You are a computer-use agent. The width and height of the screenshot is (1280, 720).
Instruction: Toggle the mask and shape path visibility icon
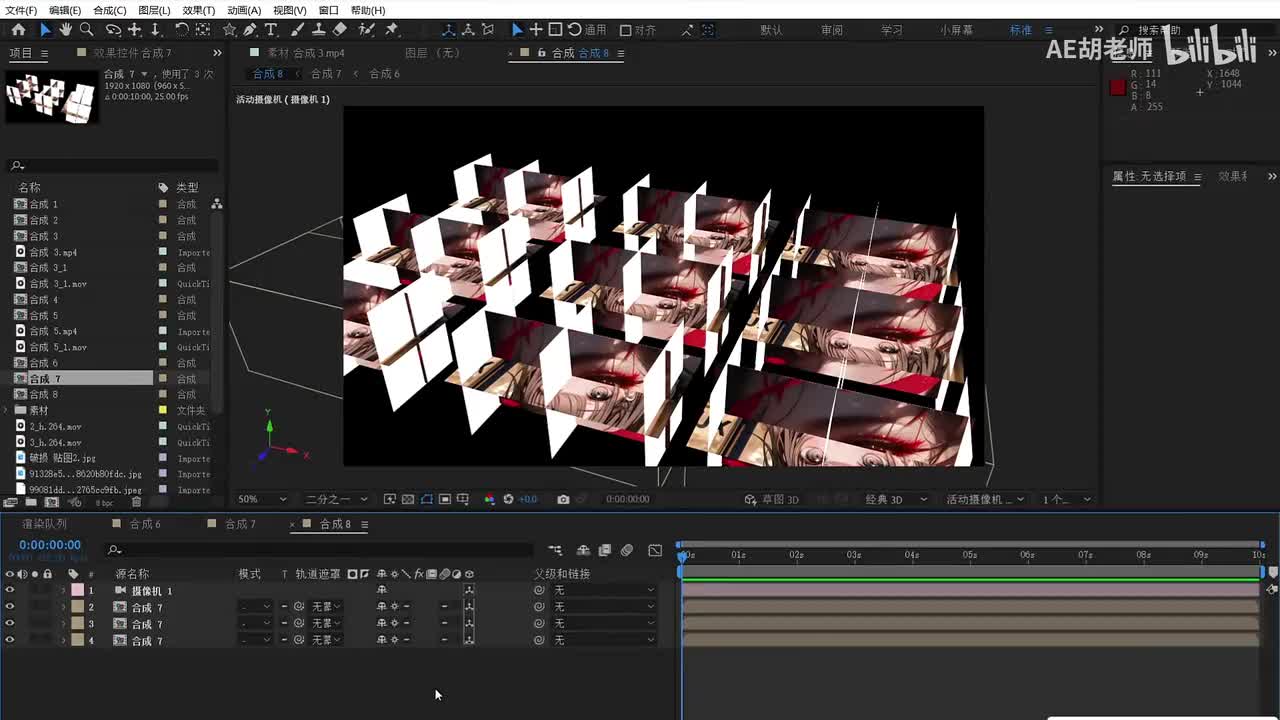(x=427, y=499)
